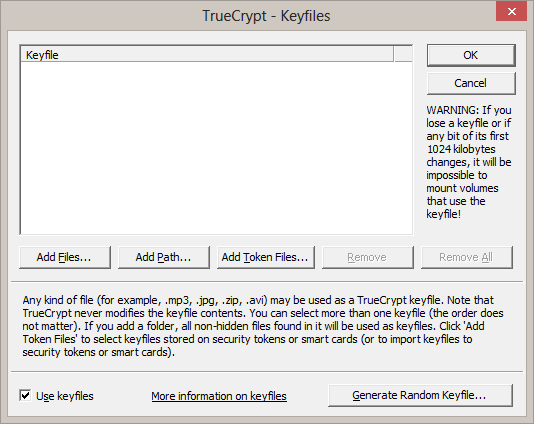Screen dimensions: 534x424
Task: Select Add Token Files button
Action: point(266,257)
